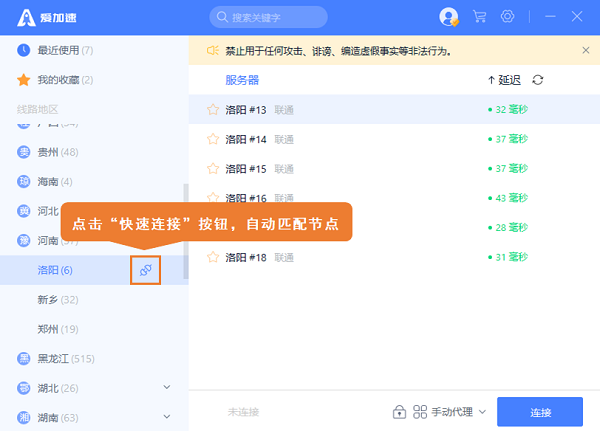600x431 pixels.
Task: Click the 湖南 region badge icon
Action: [24, 417]
